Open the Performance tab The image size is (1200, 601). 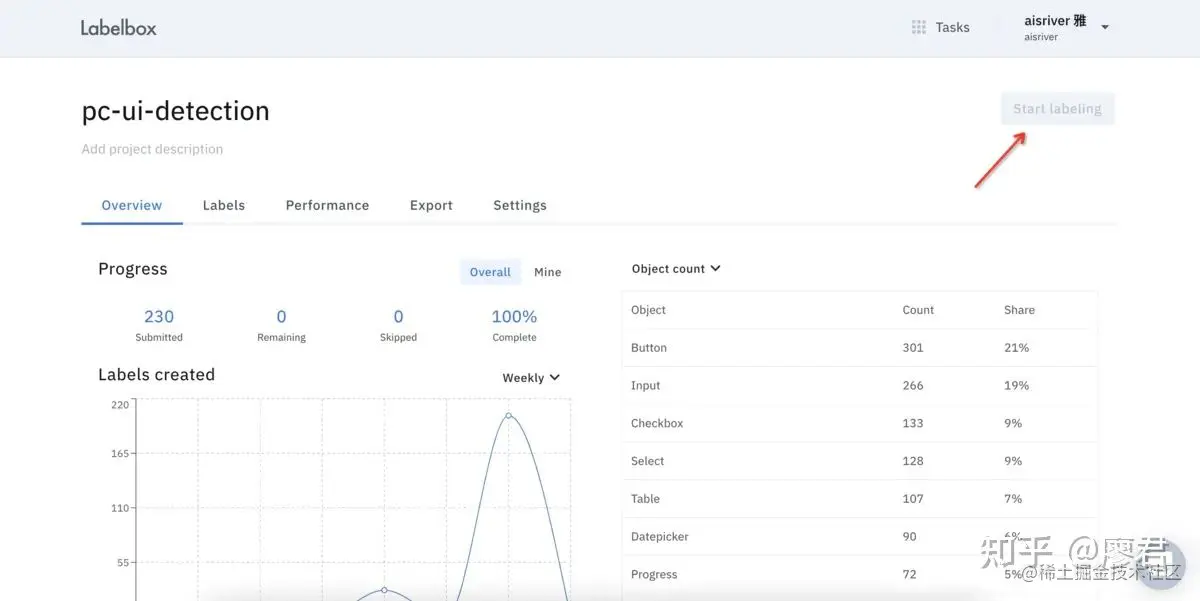327,205
